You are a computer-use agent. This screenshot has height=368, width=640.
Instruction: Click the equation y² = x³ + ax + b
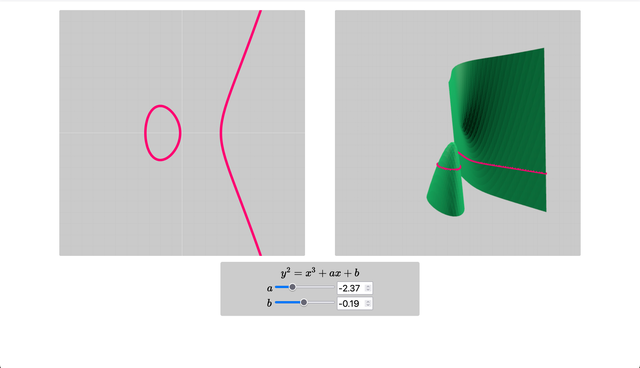tap(320, 273)
